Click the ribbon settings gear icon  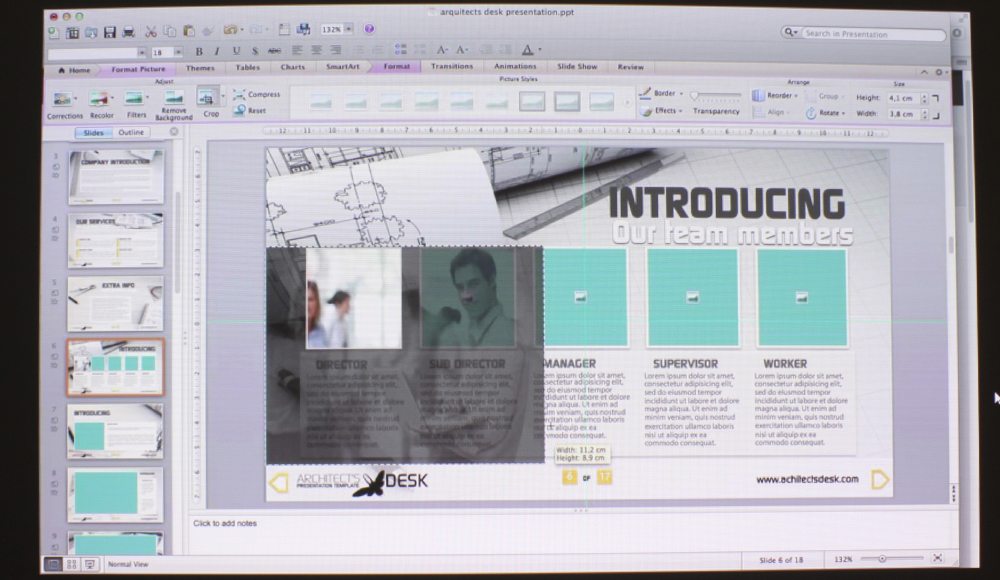point(939,72)
